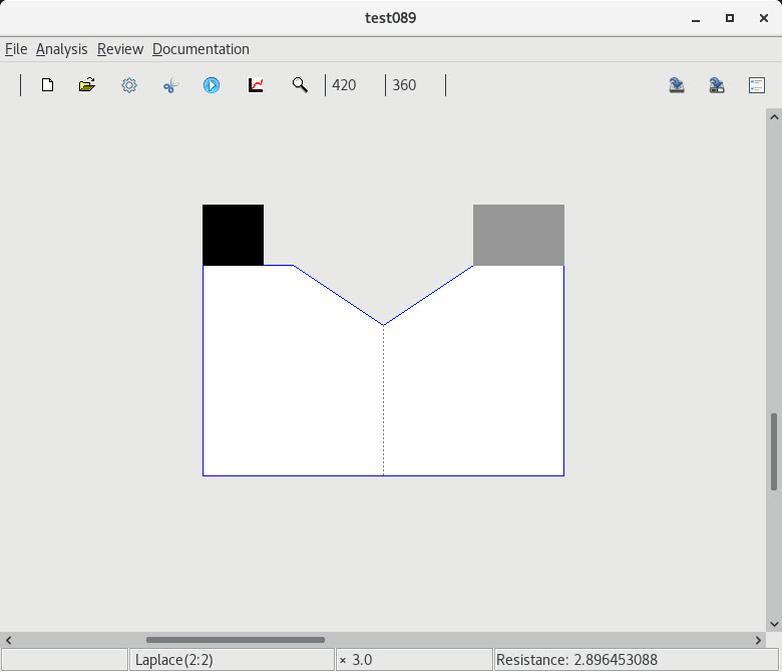Open a file with the folder icon
The width and height of the screenshot is (782, 672).
[87, 85]
